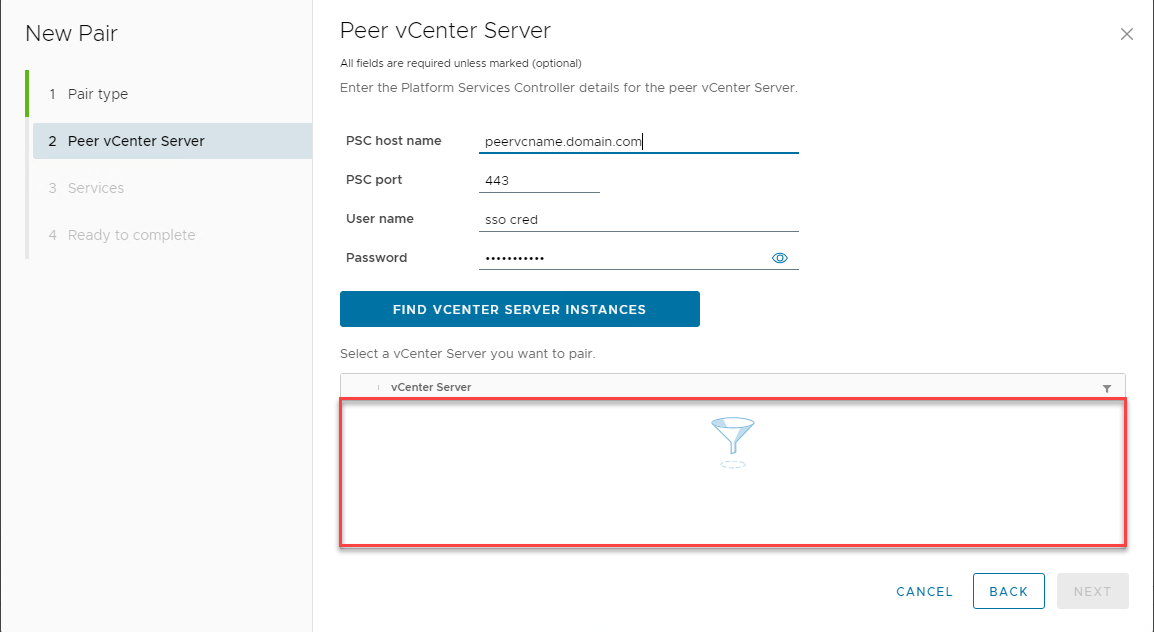Click the New Pair title
Image resolution: width=1154 pixels, height=632 pixels.
[x=71, y=33]
